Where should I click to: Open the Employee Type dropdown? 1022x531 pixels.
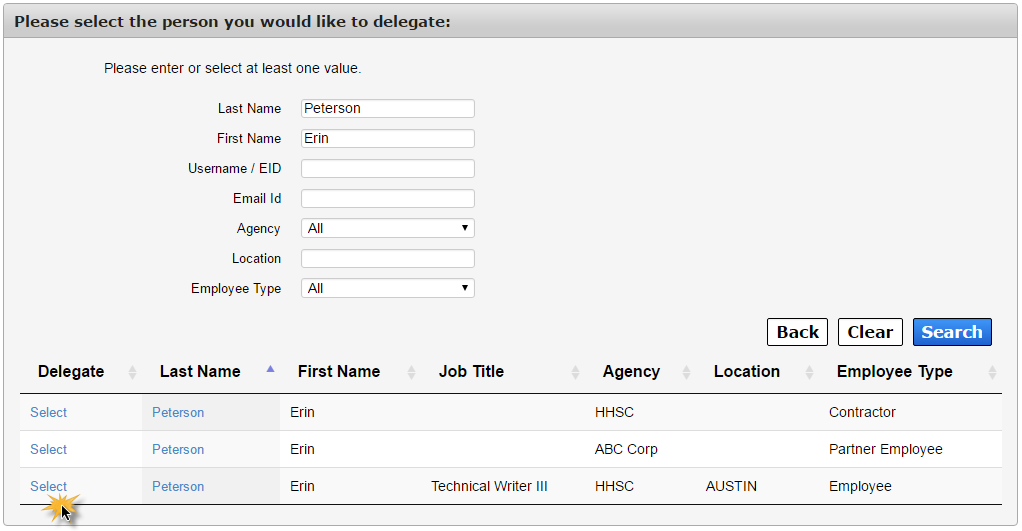click(388, 288)
